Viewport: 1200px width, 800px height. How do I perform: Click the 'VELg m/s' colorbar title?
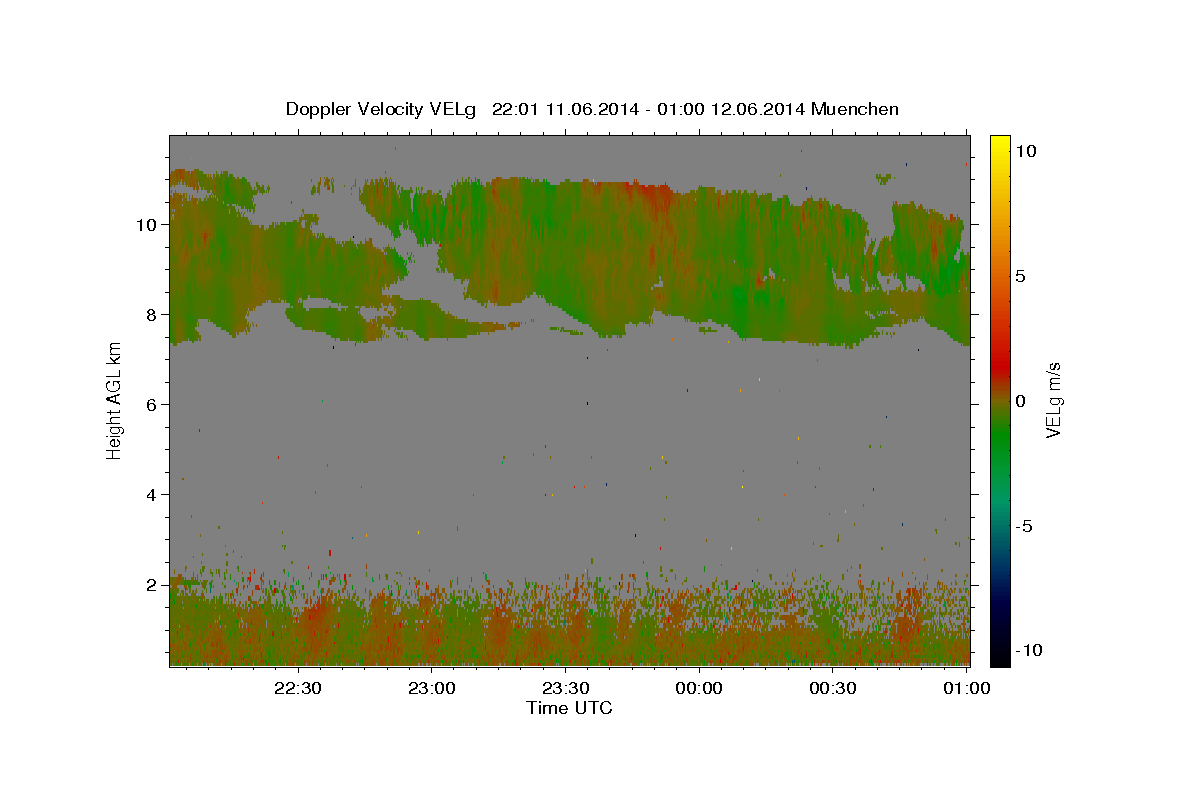click(x=1054, y=400)
